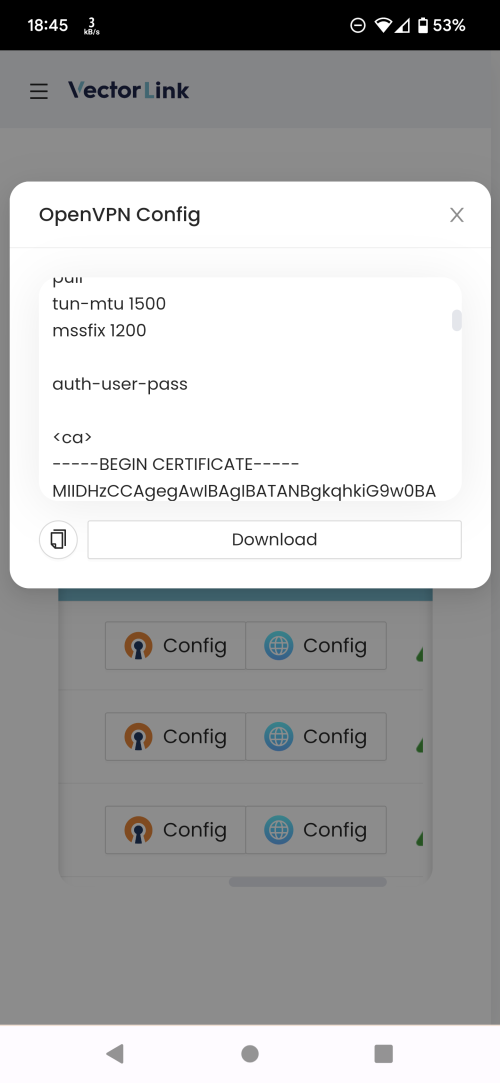Select the 'tun-mtu 1500' line
500x1083 pixels.
click(x=109, y=304)
